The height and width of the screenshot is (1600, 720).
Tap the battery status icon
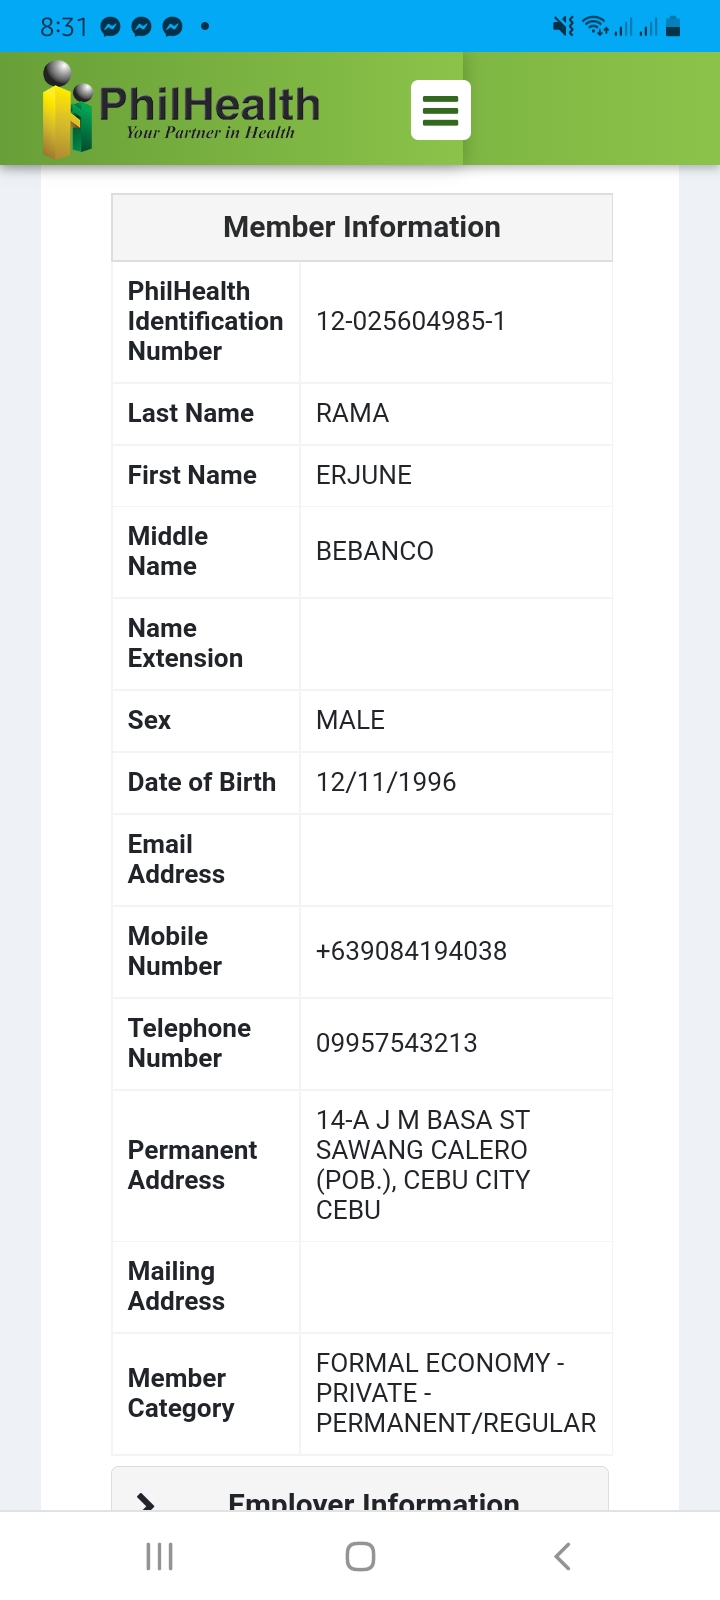pyautogui.click(x=673, y=27)
